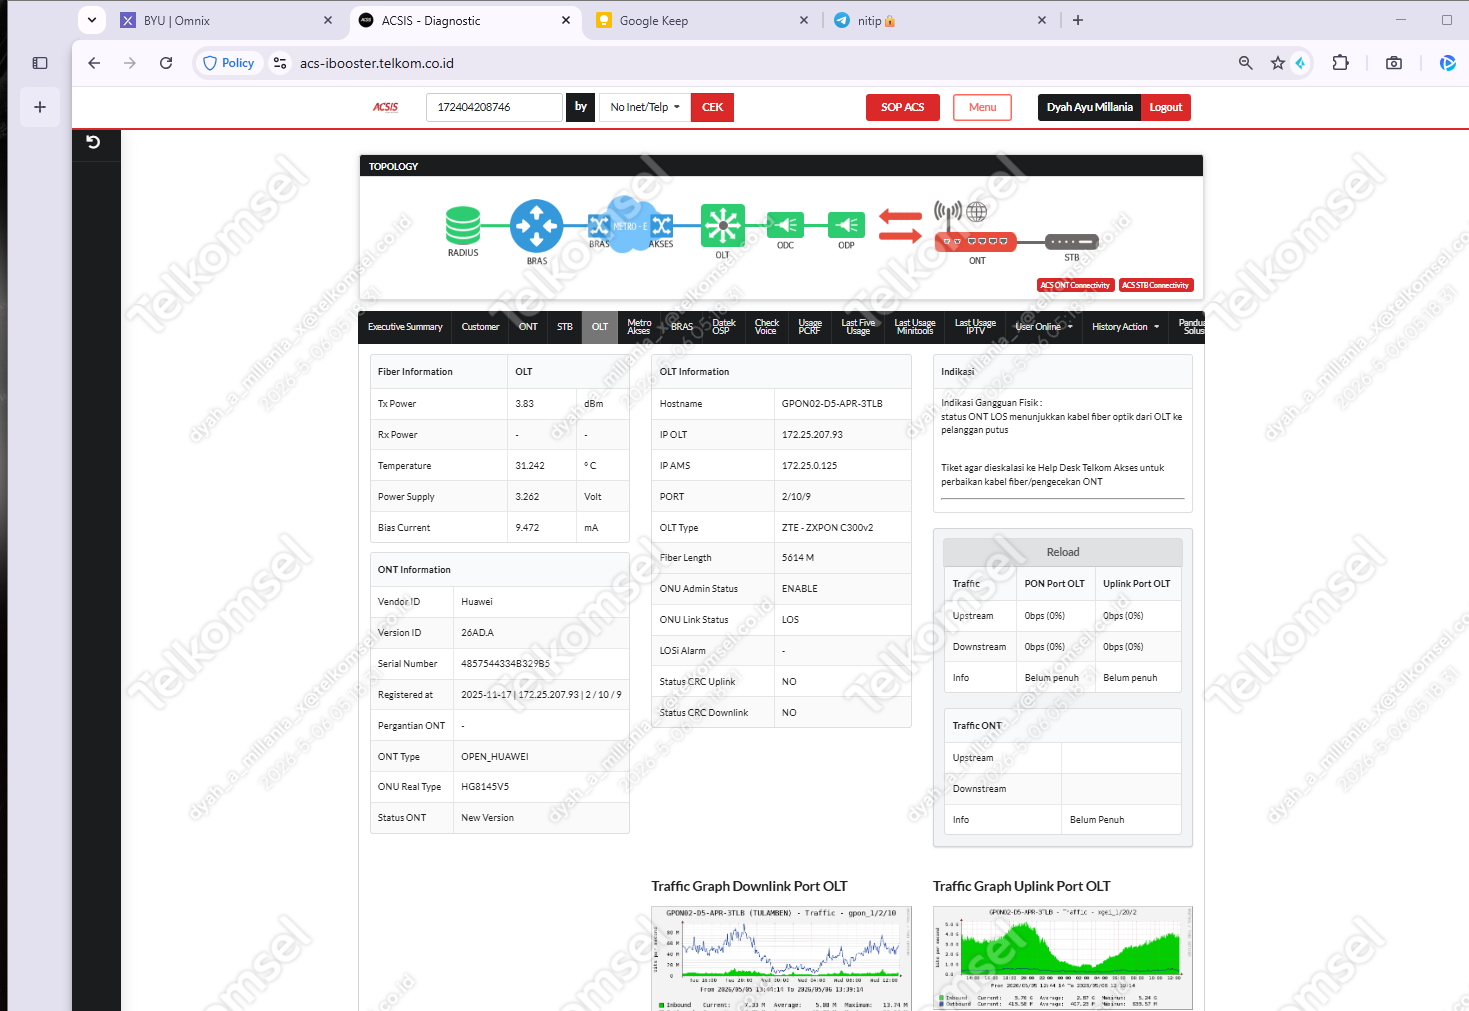The width and height of the screenshot is (1469, 1011).
Task: Click the screenshot camera icon in toolbar
Action: (x=1394, y=63)
